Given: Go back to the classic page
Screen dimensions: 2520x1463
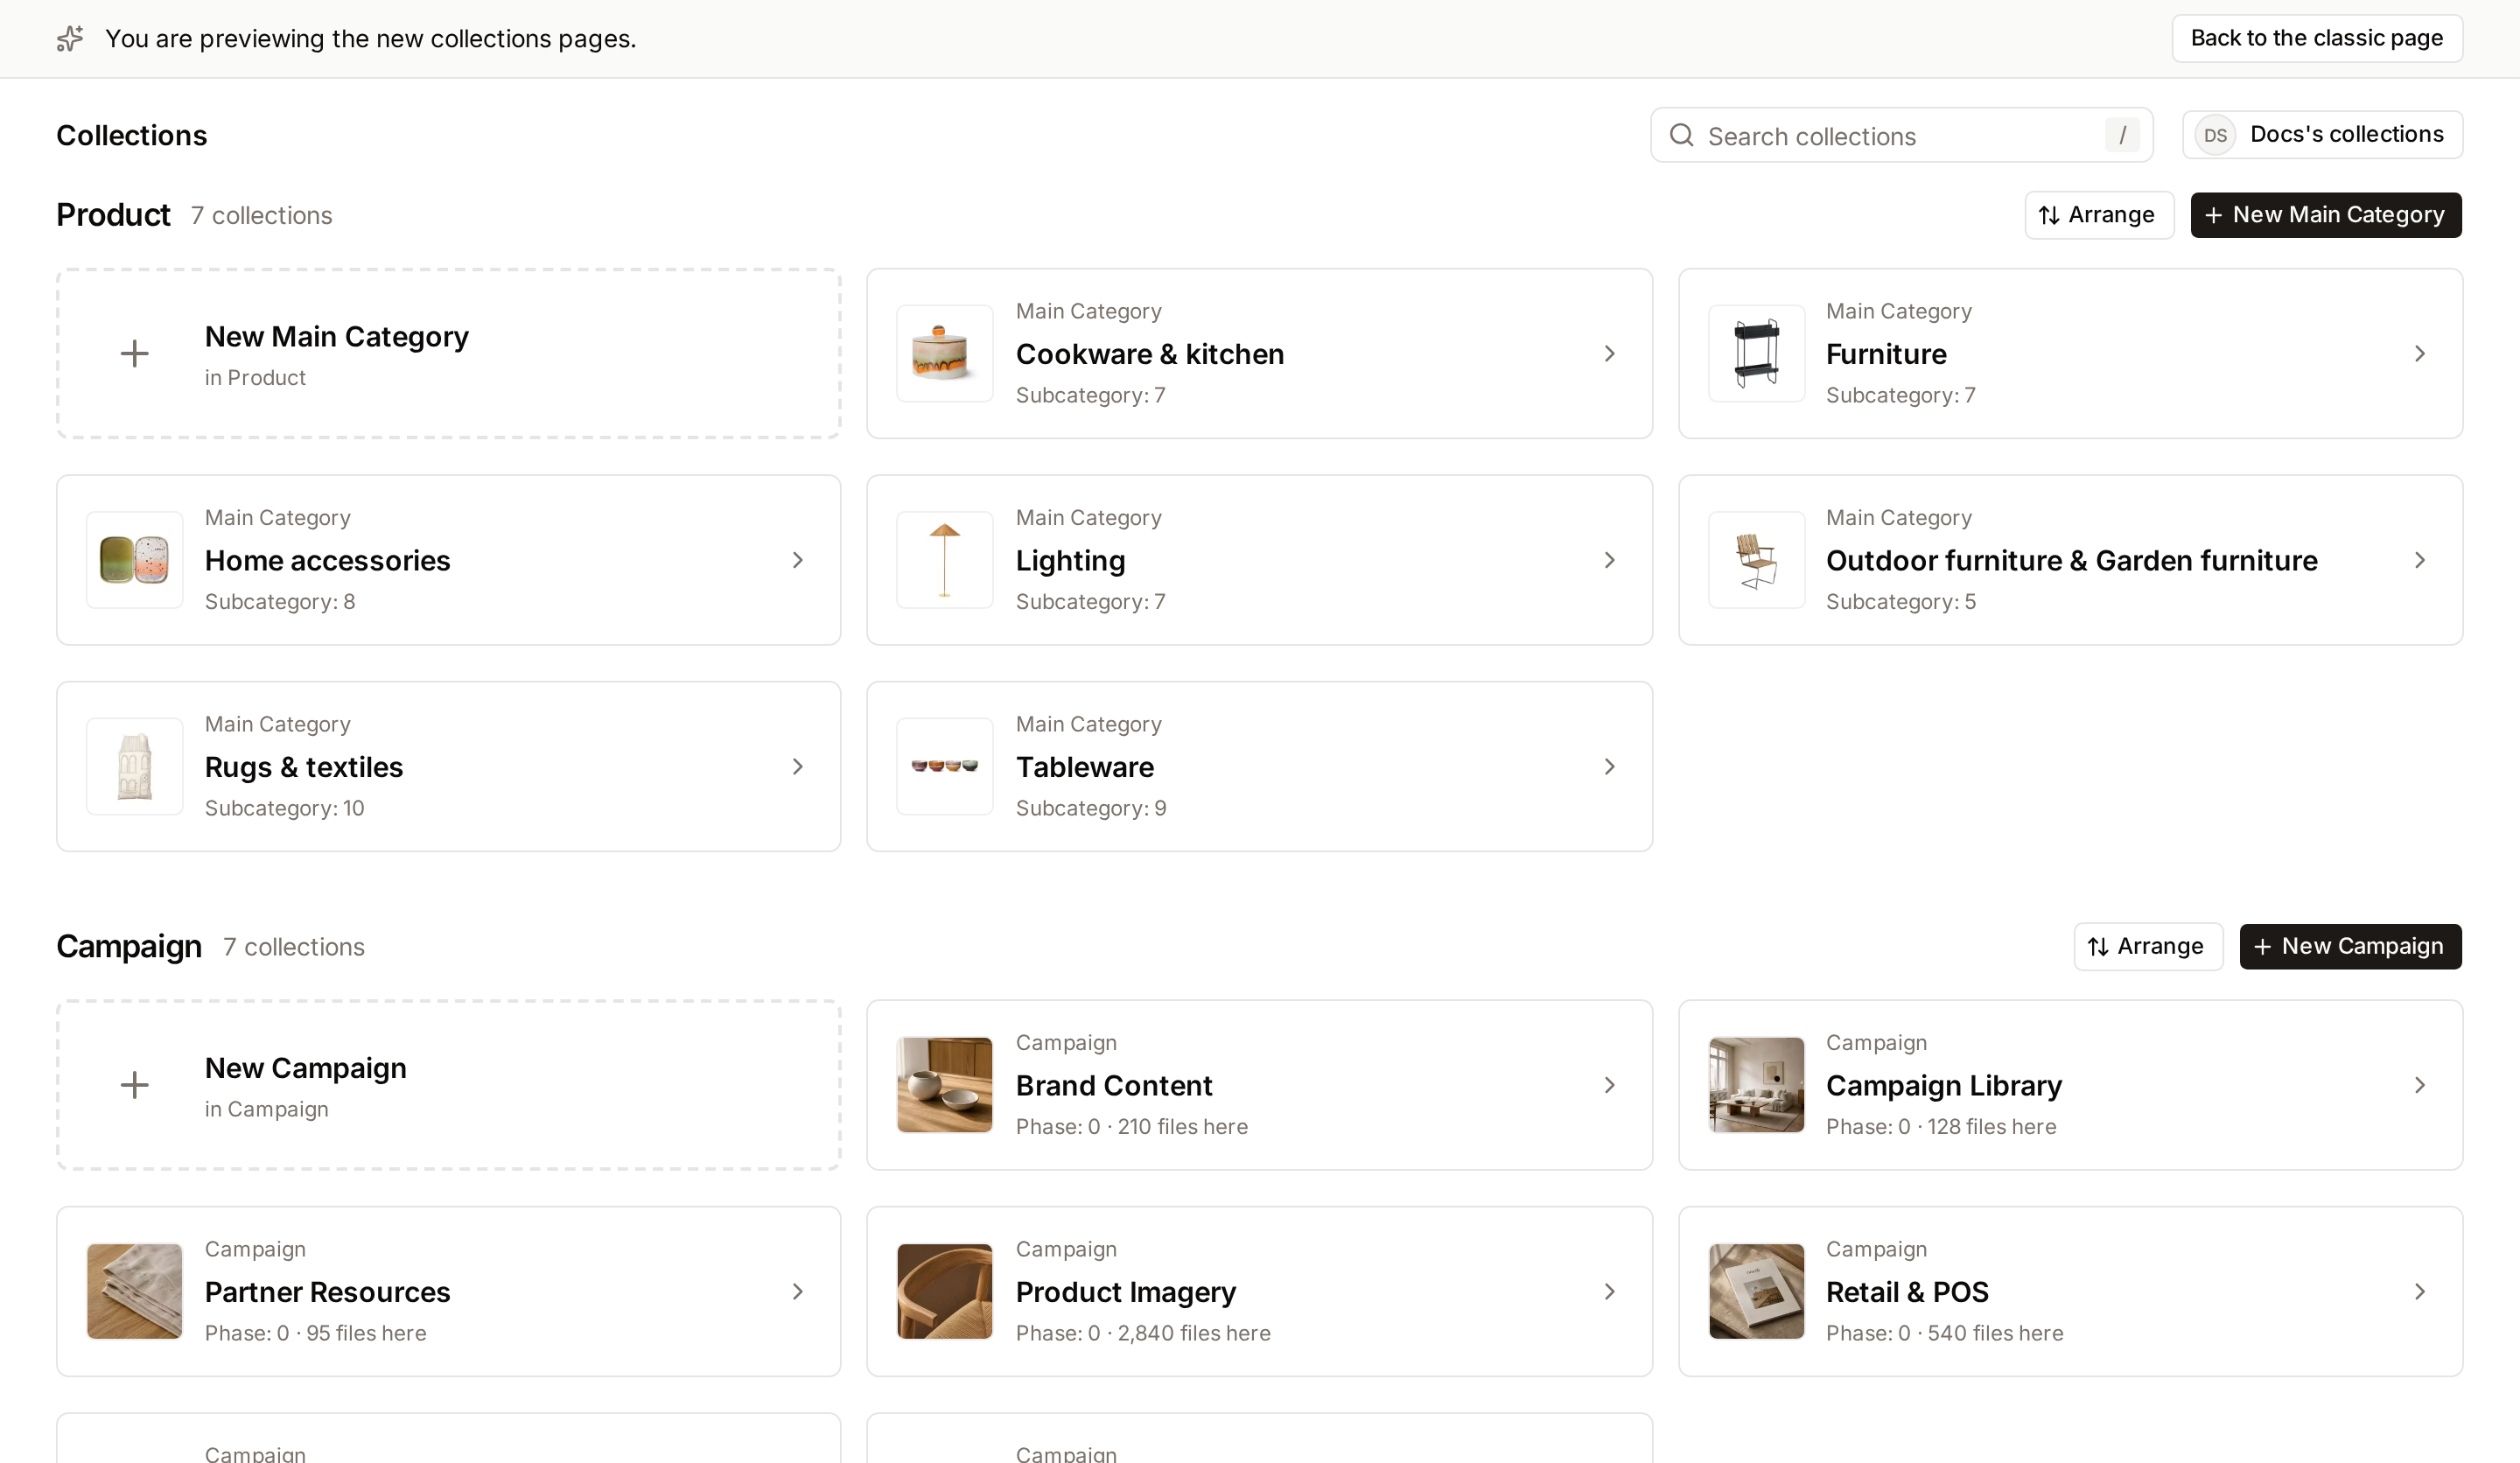Looking at the screenshot, I should [2316, 38].
